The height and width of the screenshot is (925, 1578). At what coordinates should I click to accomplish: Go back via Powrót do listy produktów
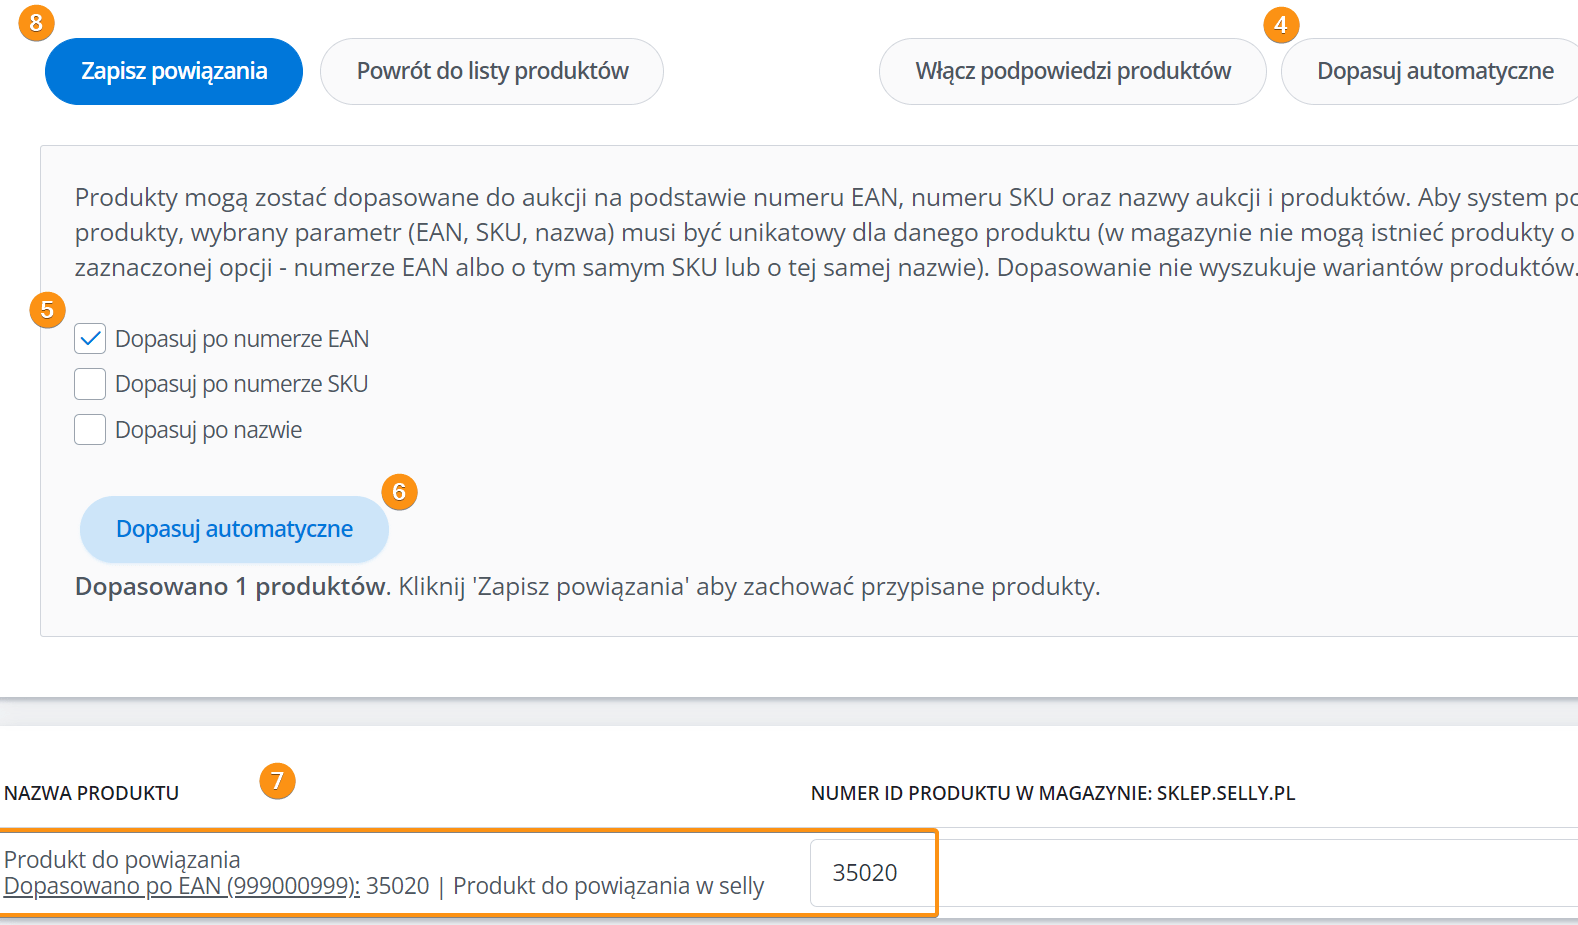click(x=492, y=71)
